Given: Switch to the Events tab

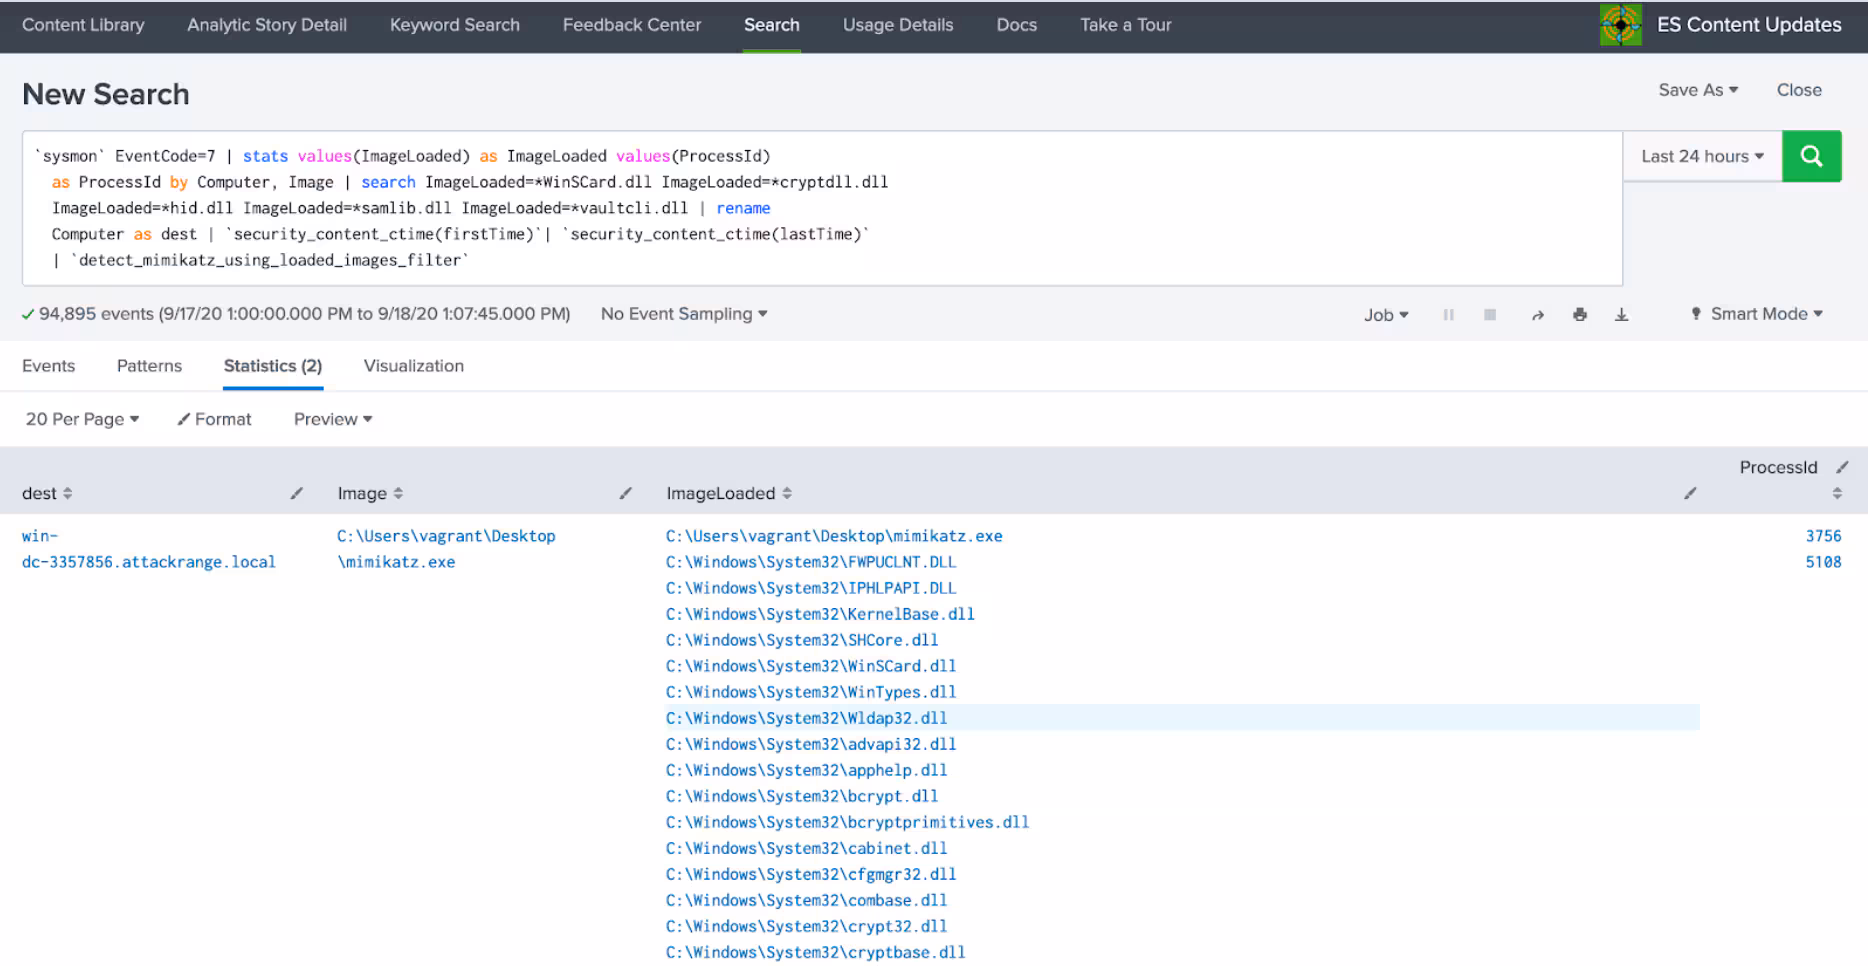Looking at the screenshot, I should pyautogui.click(x=48, y=366).
